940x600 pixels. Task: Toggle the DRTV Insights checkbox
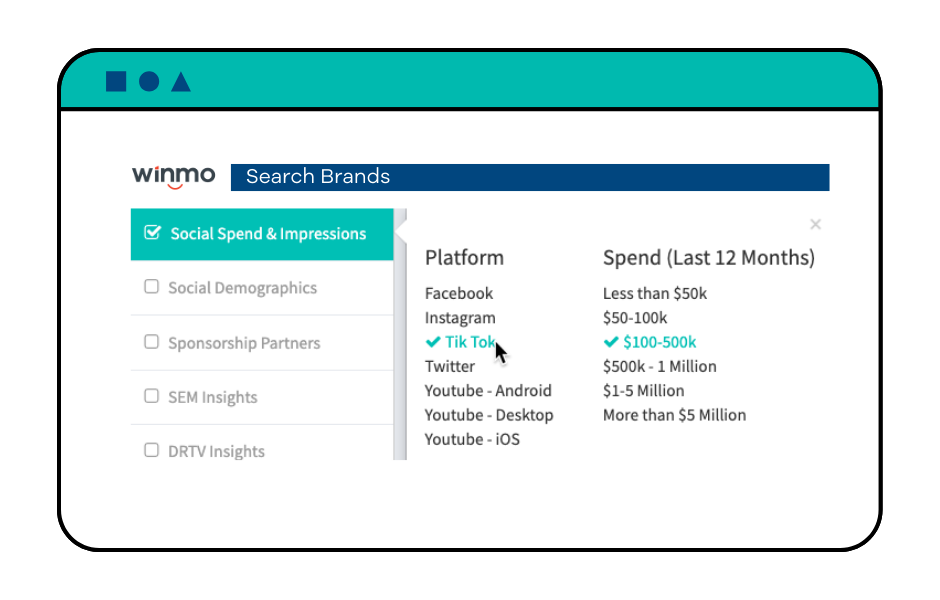152,450
